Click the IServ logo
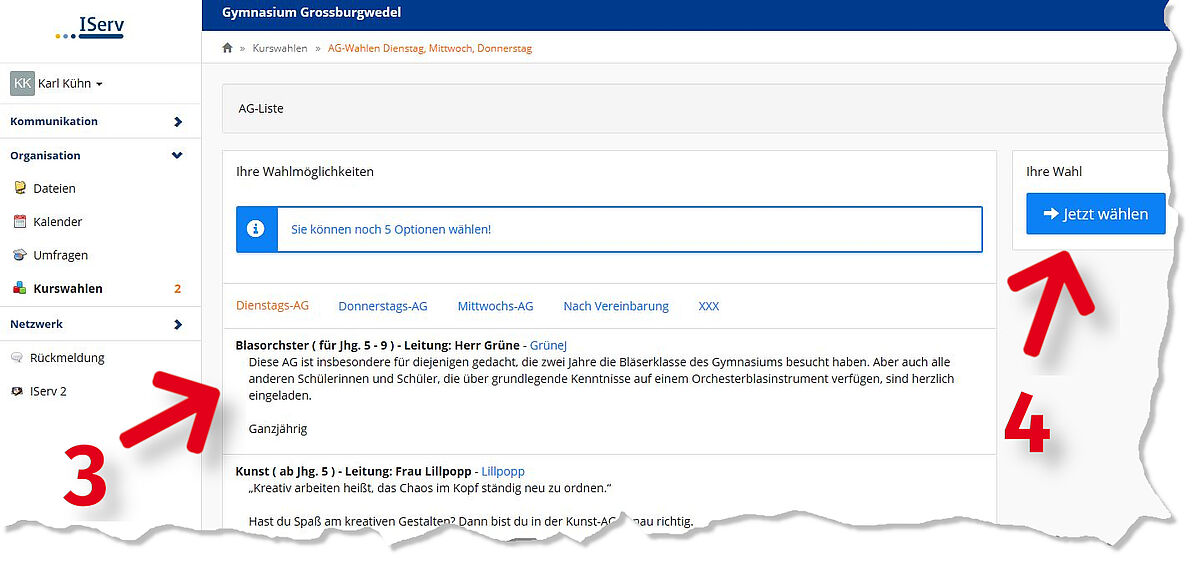This screenshot has height=564, width=1200. coord(90,29)
